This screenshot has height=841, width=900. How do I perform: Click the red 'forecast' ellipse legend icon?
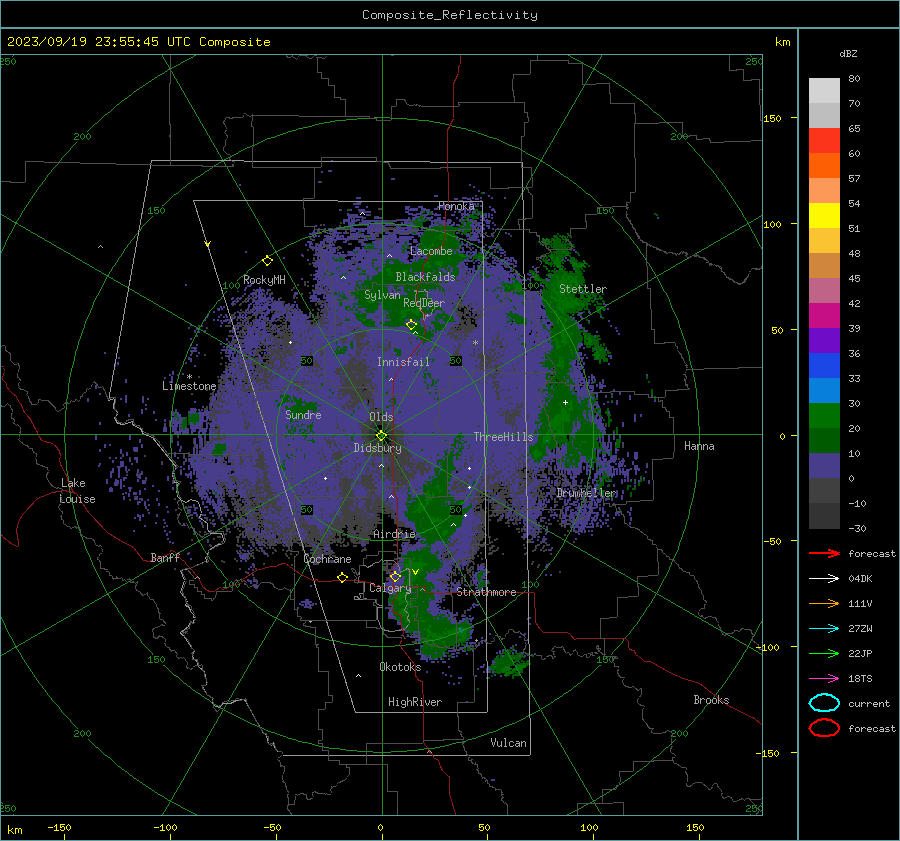click(x=824, y=728)
